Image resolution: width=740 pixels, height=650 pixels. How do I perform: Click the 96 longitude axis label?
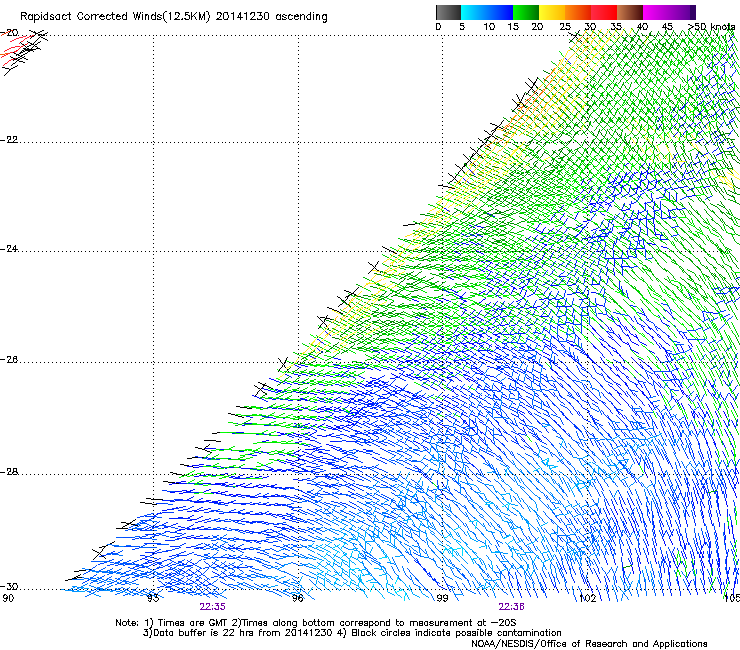coord(297,598)
